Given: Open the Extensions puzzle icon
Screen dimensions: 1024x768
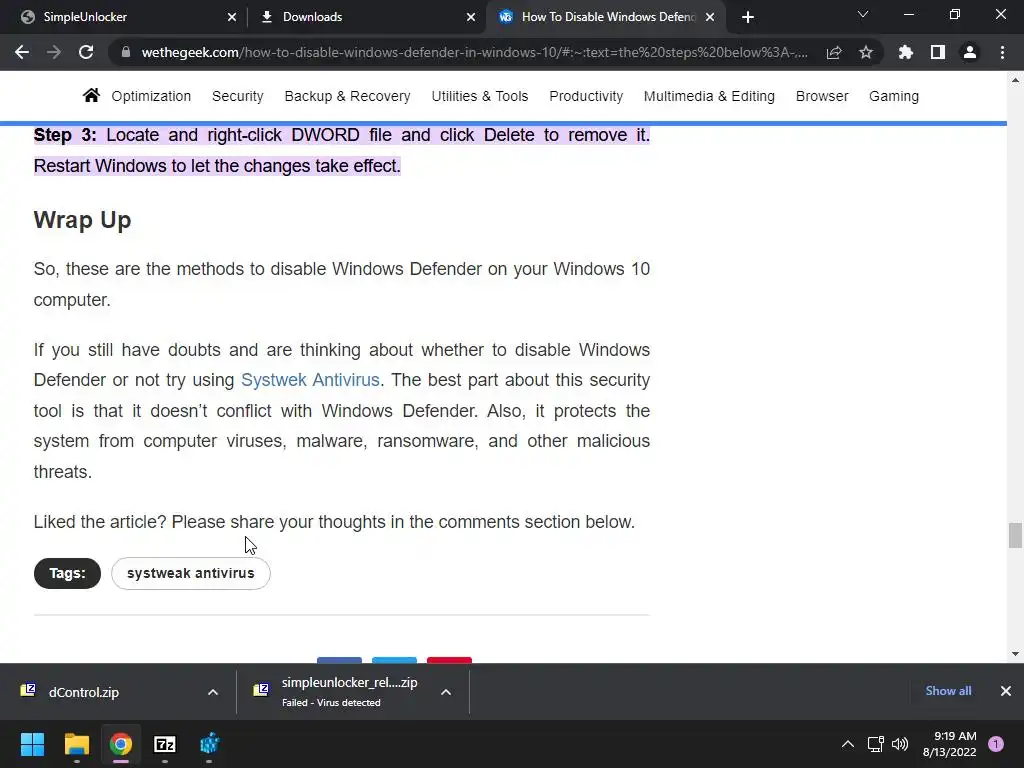Looking at the screenshot, I should click(x=906, y=52).
